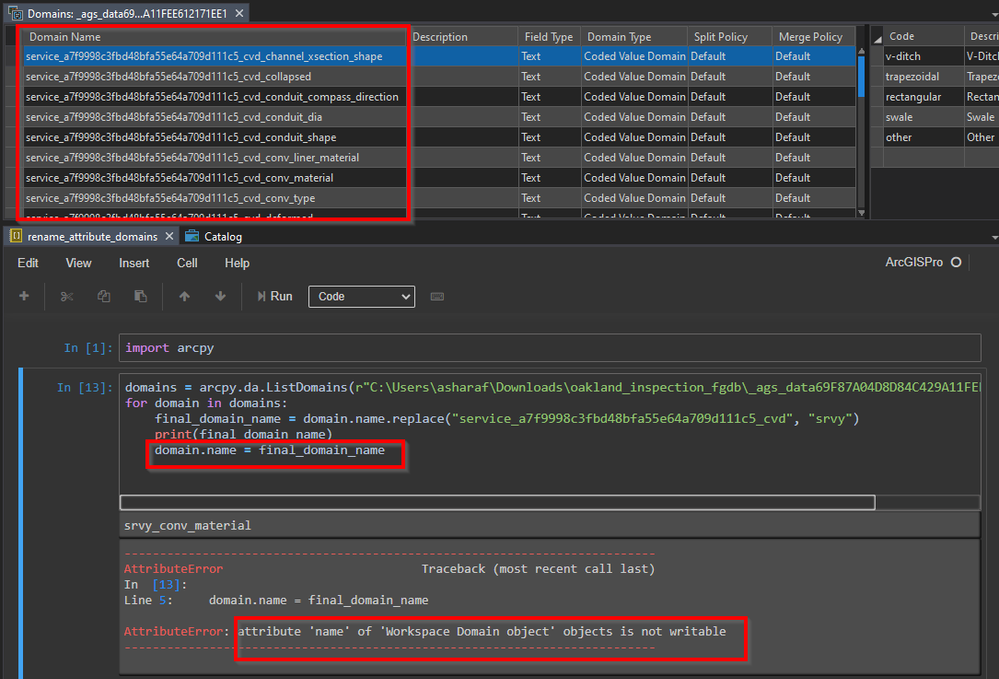Open the command palette keyboard icon
The height and width of the screenshot is (679, 999).
click(437, 297)
